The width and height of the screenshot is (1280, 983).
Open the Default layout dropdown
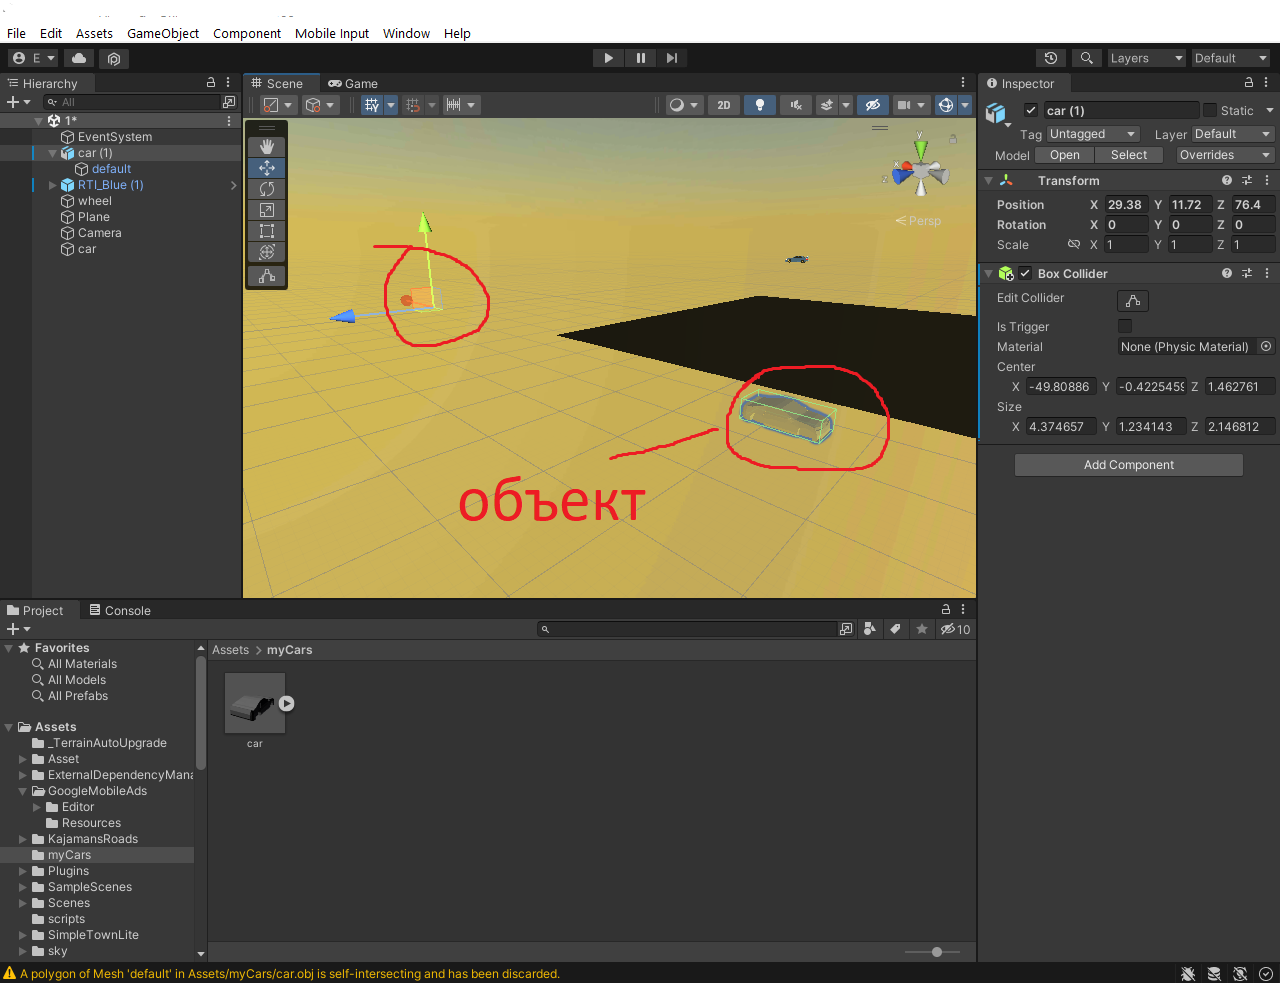point(1231,58)
